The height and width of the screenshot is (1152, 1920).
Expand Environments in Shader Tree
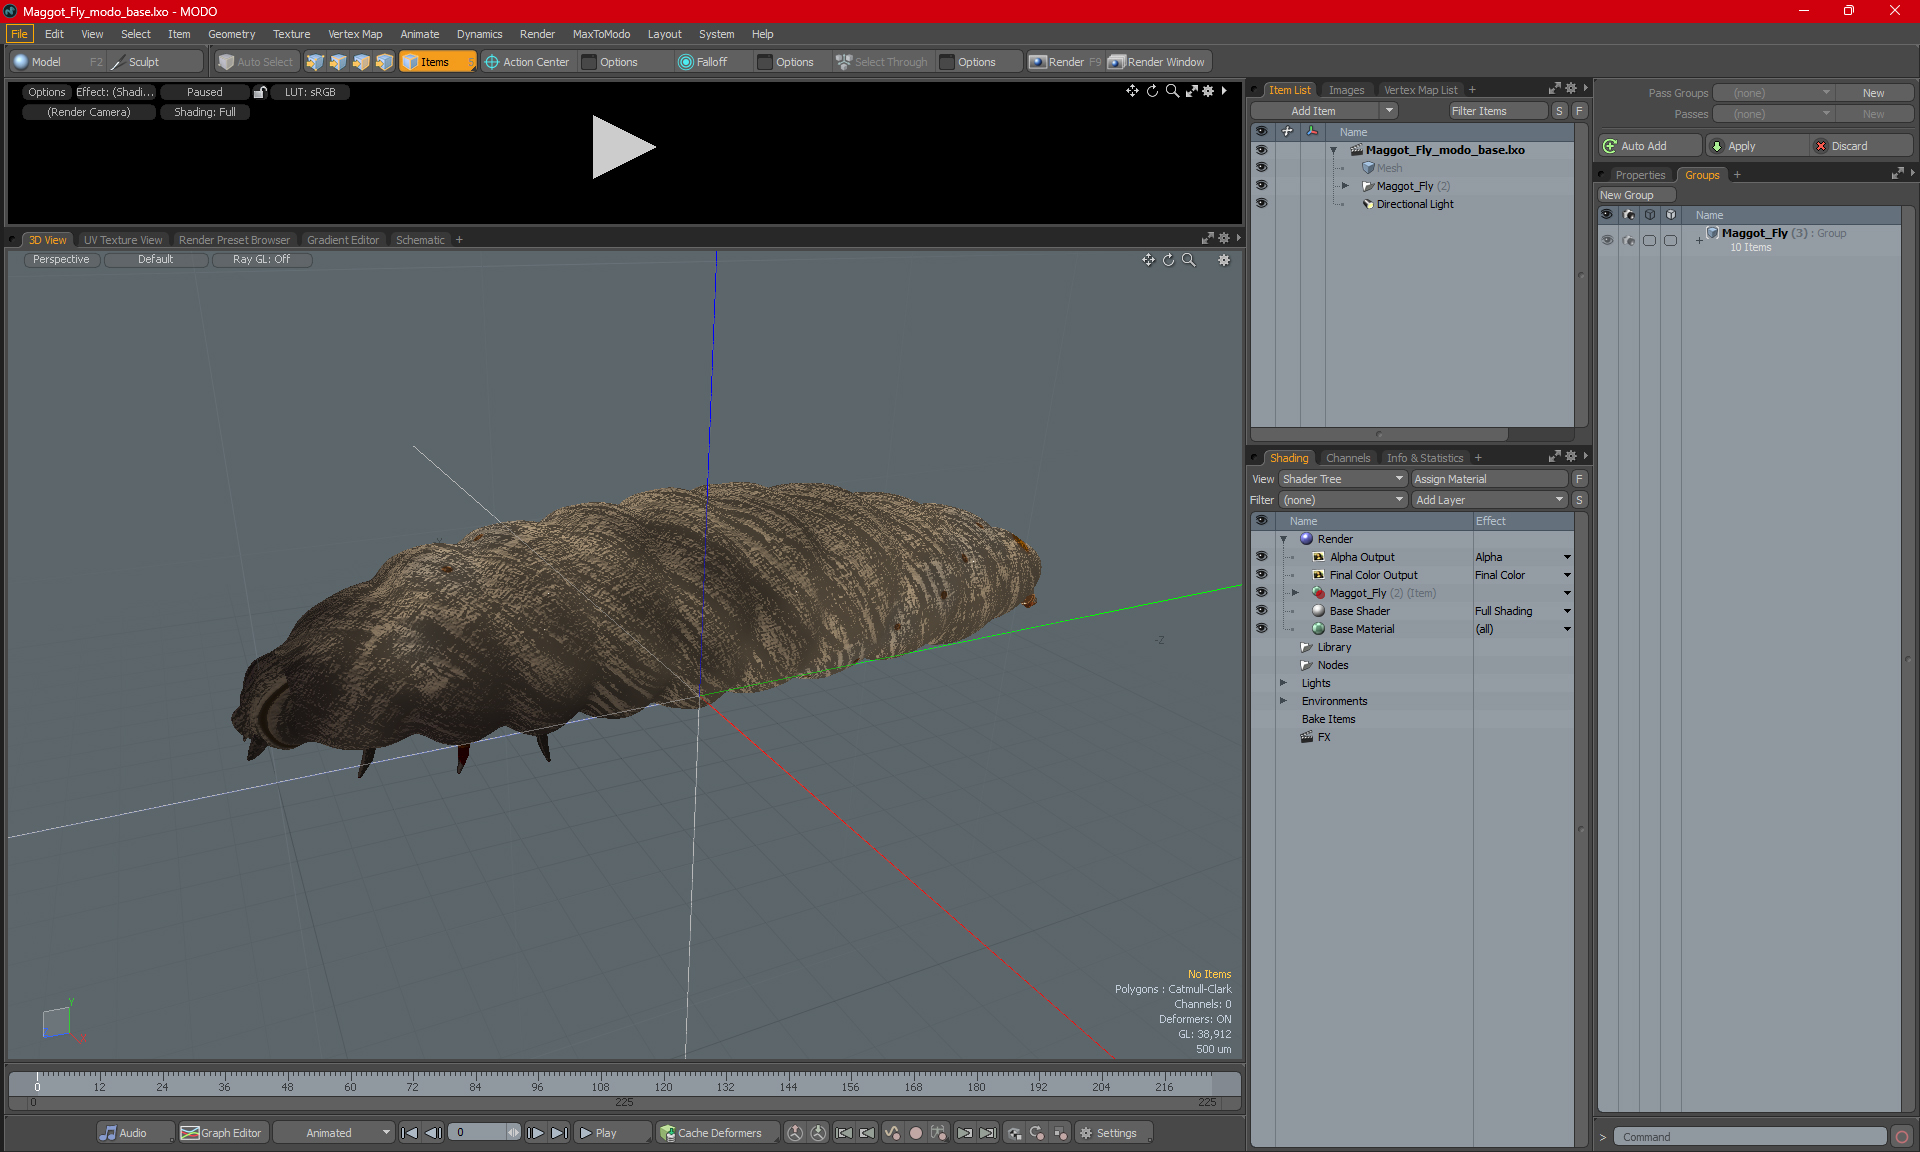(1284, 701)
